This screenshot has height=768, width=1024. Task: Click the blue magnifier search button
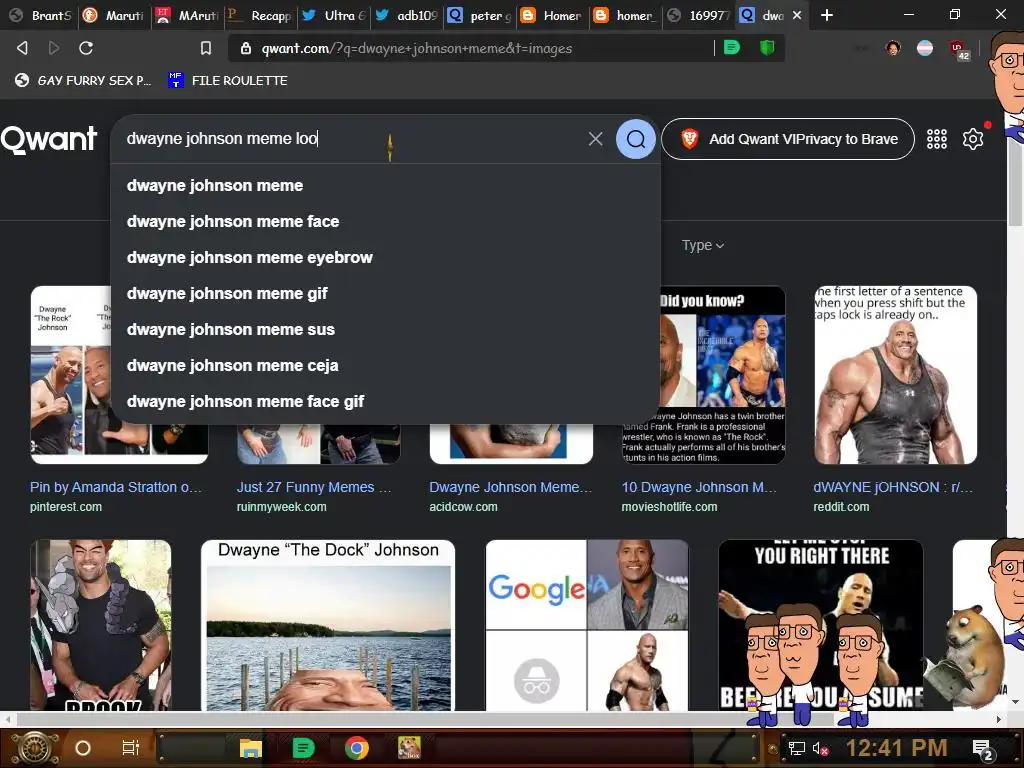point(635,138)
